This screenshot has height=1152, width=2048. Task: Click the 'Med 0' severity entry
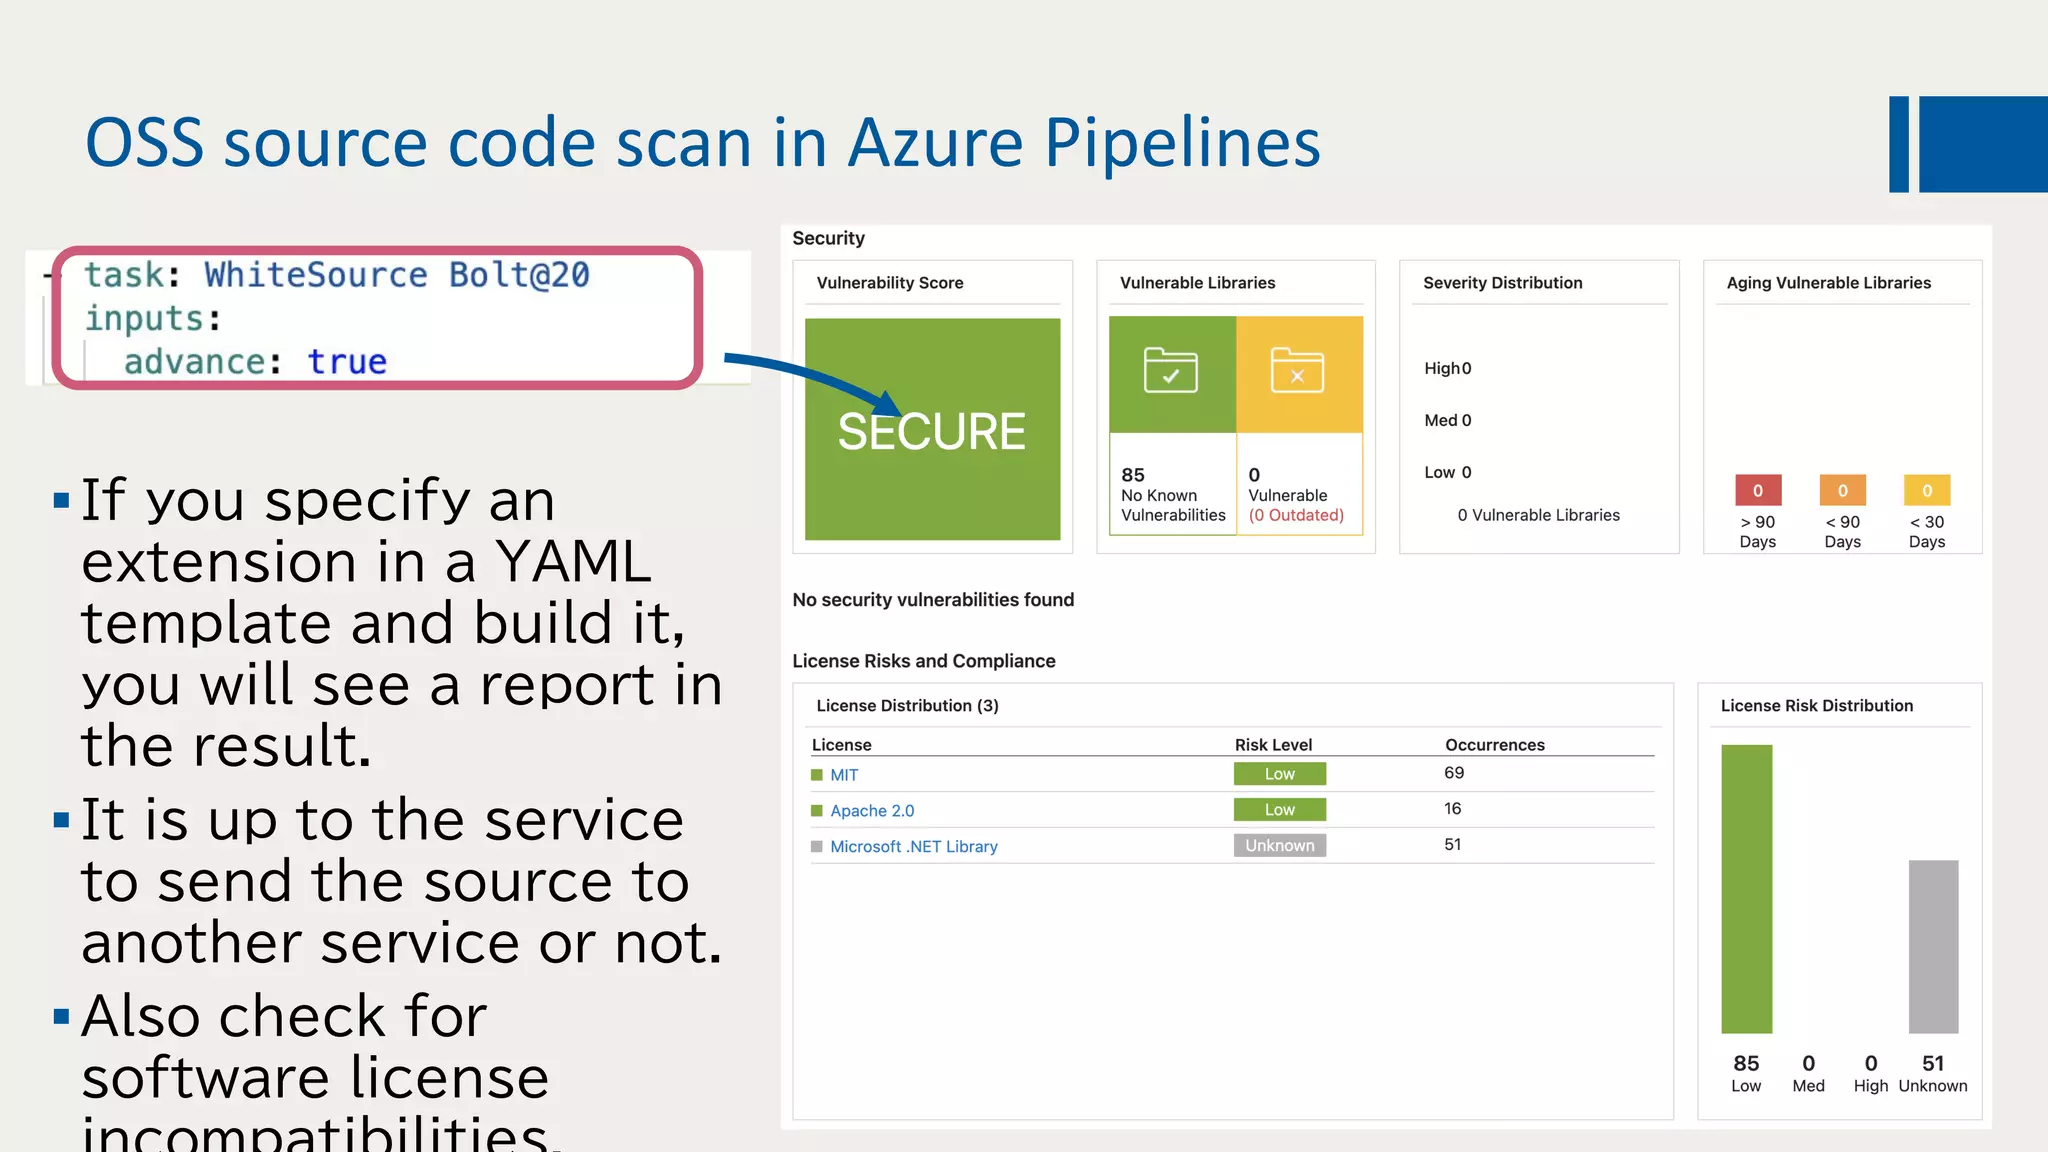coord(1448,420)
